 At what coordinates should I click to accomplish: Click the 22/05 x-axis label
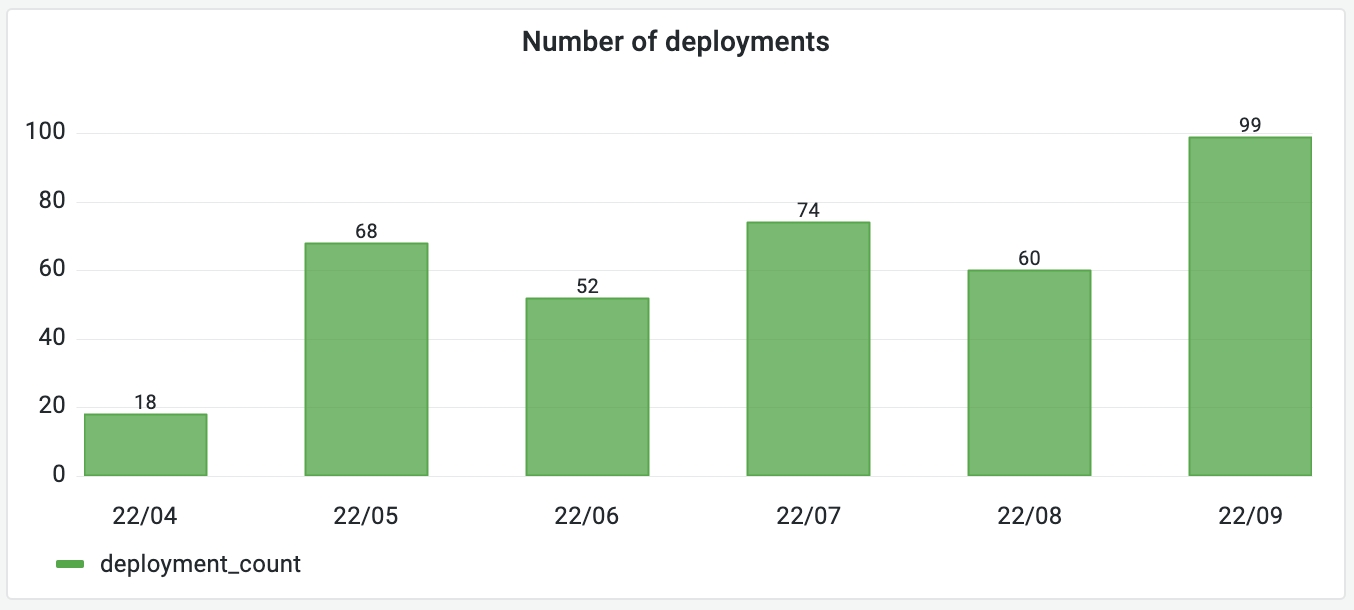point(366,516)
